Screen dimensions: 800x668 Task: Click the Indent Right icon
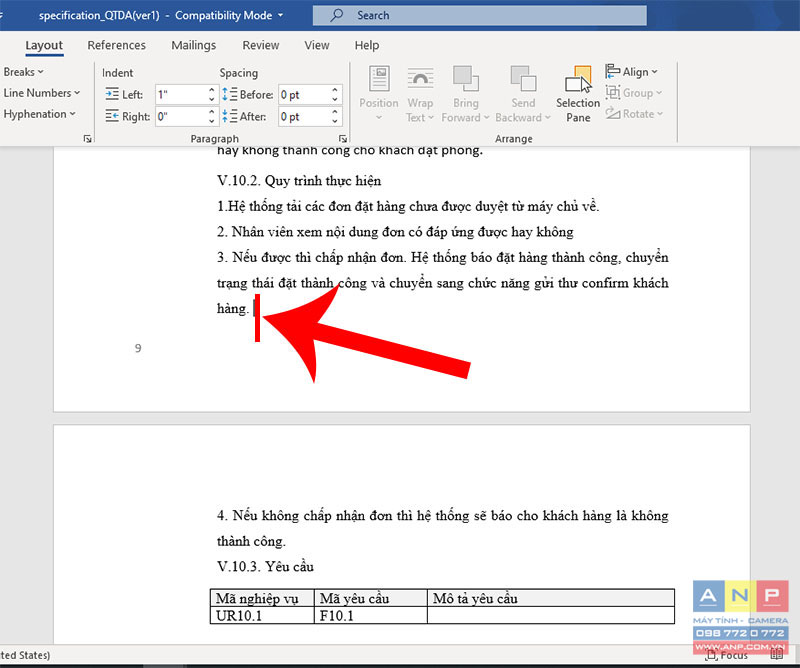pyautogui.click(x=112, y=116)
